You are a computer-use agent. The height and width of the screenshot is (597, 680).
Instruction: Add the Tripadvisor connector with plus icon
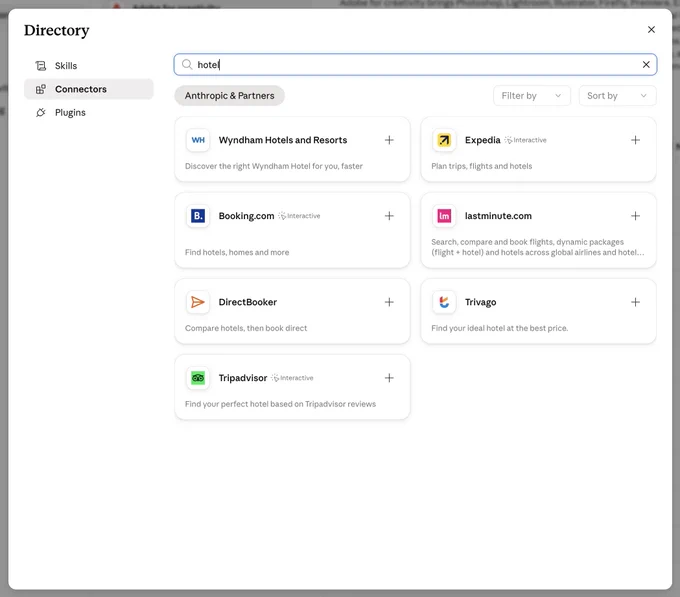[x=389, y=378]
